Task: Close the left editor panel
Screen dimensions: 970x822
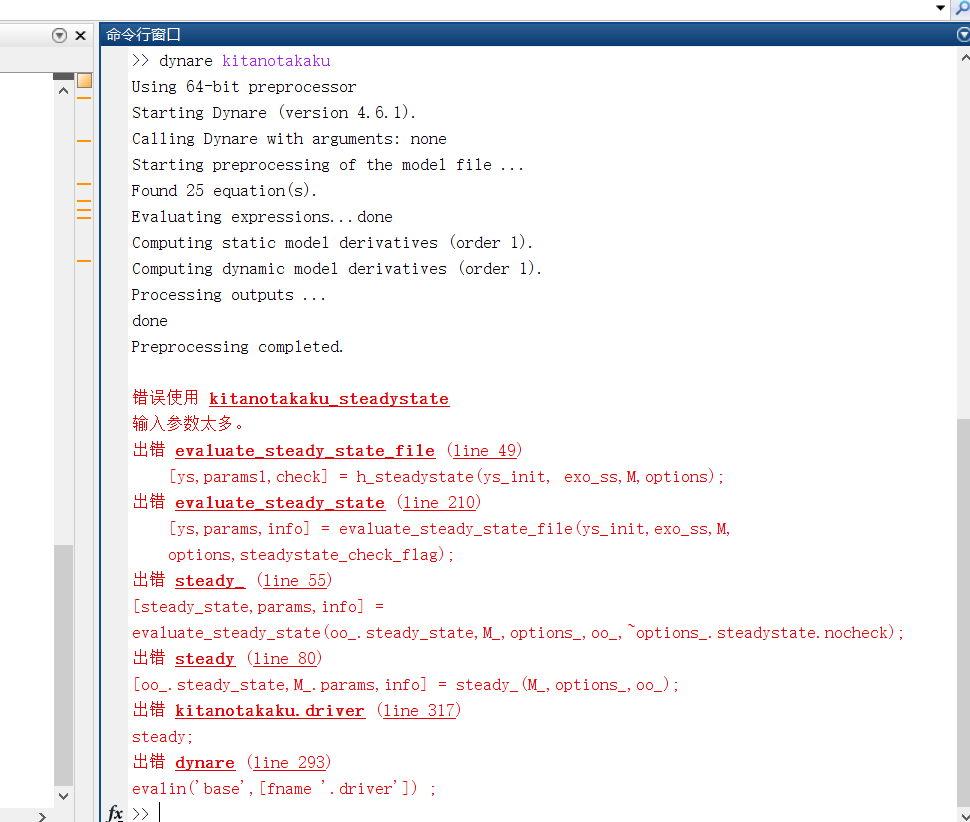Action: 81,35
